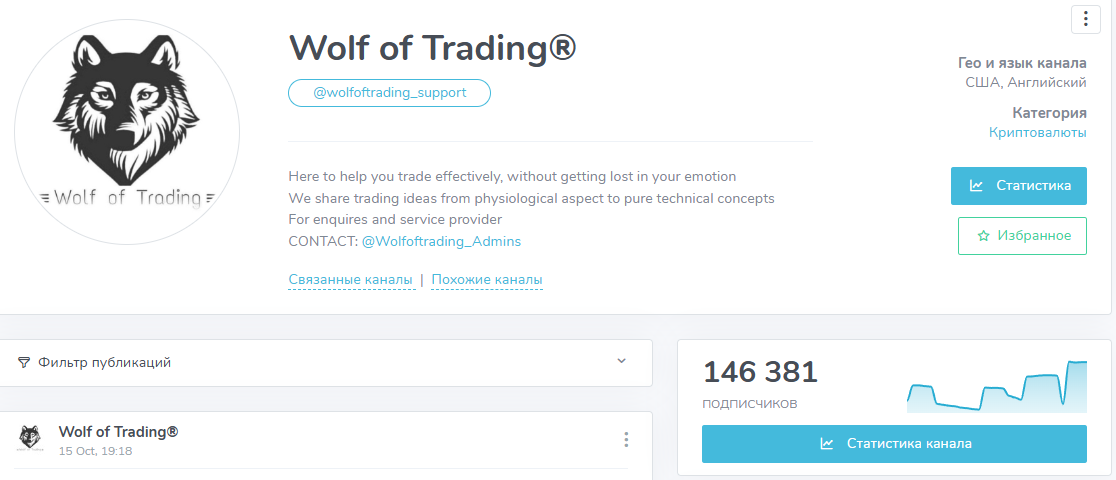This screenshot has height=480, width=1116.
Task: Click the star icon on Избранное
Action: coord(983,236)
